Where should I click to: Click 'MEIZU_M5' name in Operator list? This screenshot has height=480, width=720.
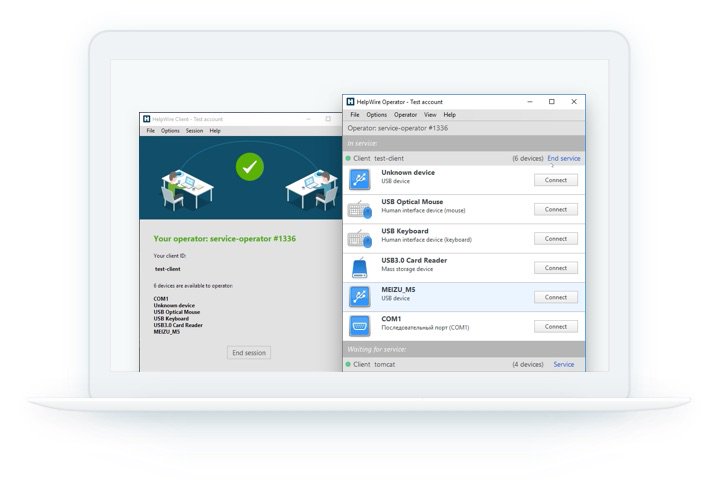point(398,290)
